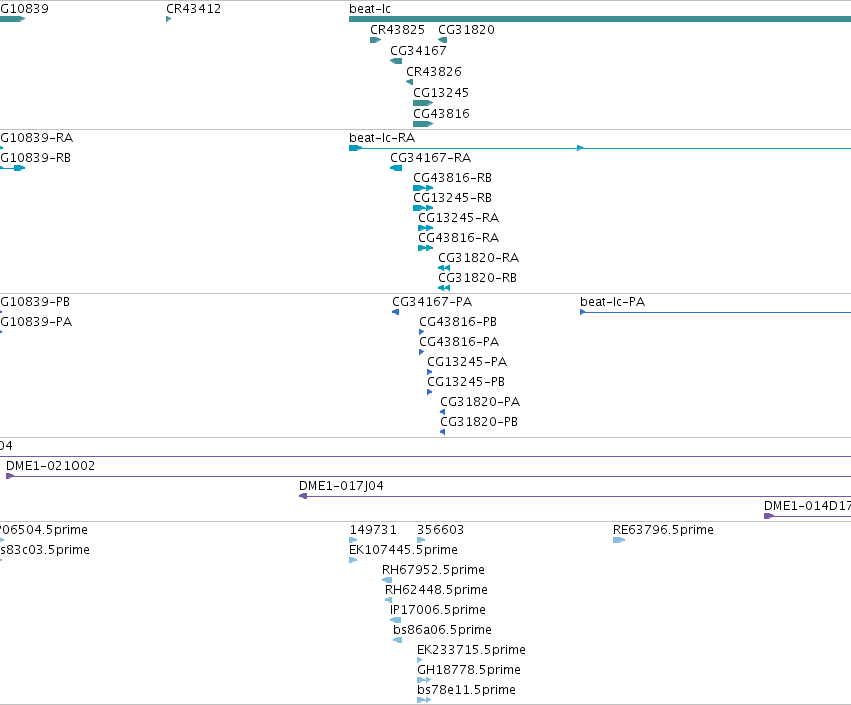Click the RE63796.5prime label
This screenshot has width=851, height=705.
click(x=663, y=530)
